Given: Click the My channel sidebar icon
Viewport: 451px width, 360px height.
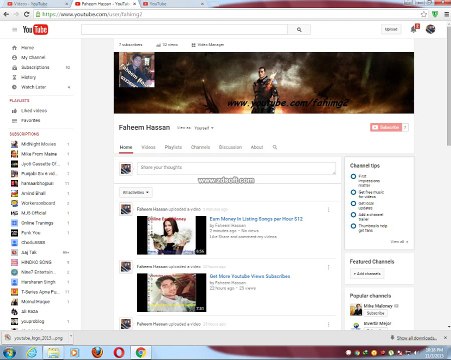Looking at the screenshot, I should click(x=14, y=57).
